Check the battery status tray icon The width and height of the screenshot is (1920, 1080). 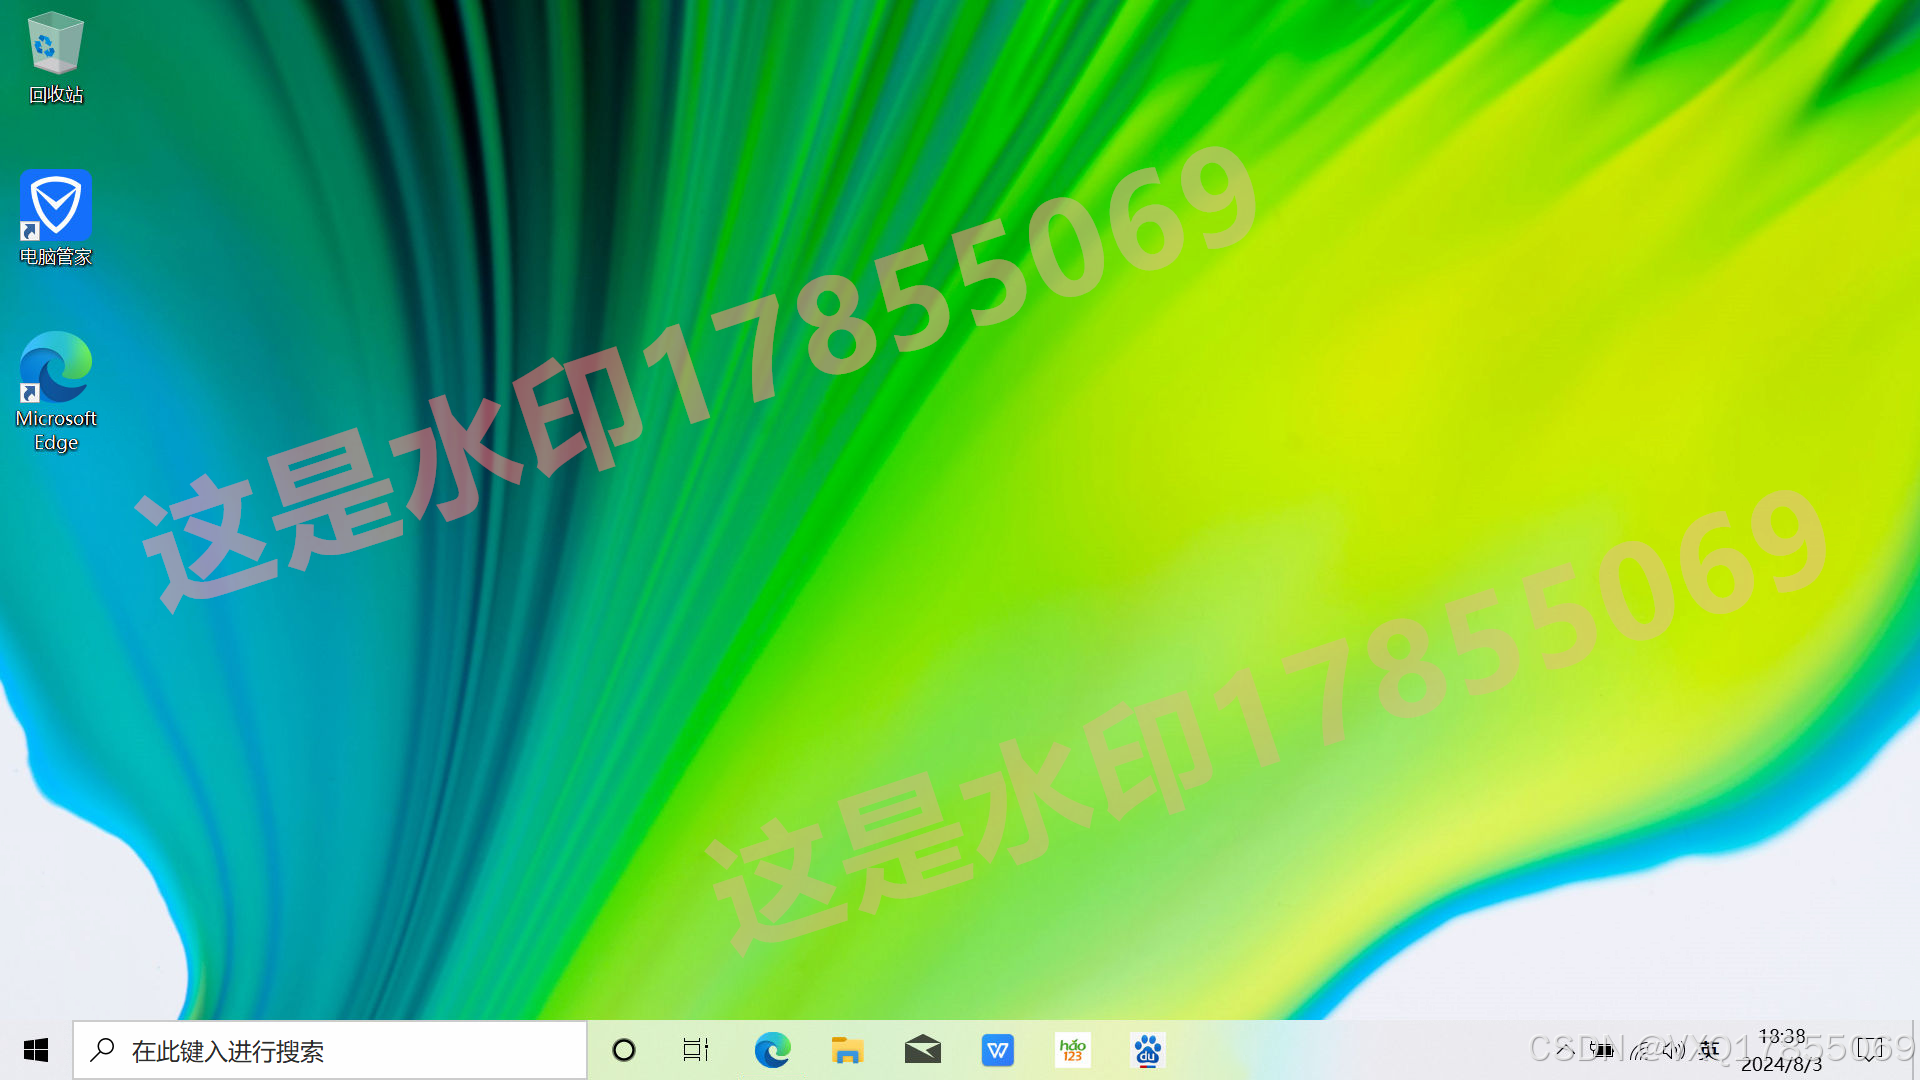coord(1602,1049)
